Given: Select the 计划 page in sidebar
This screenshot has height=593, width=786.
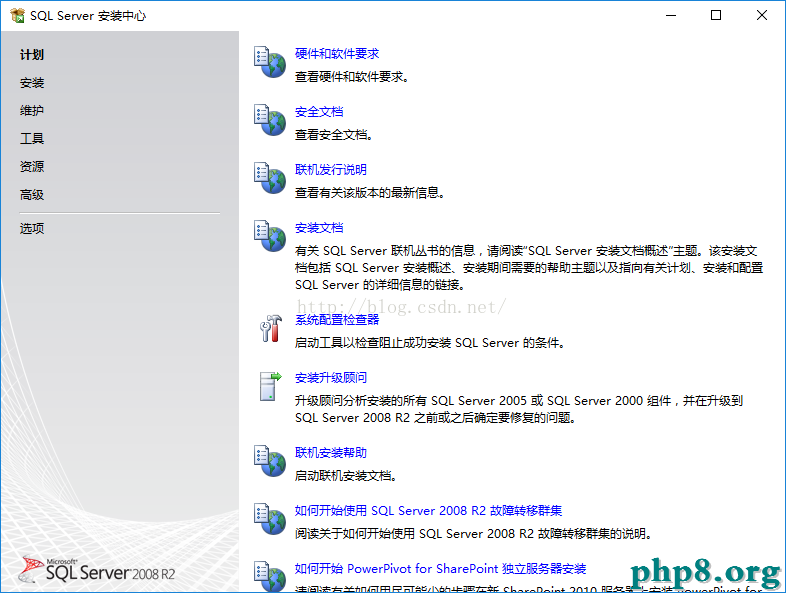Looking at the screenshot, I should [32, 55].
